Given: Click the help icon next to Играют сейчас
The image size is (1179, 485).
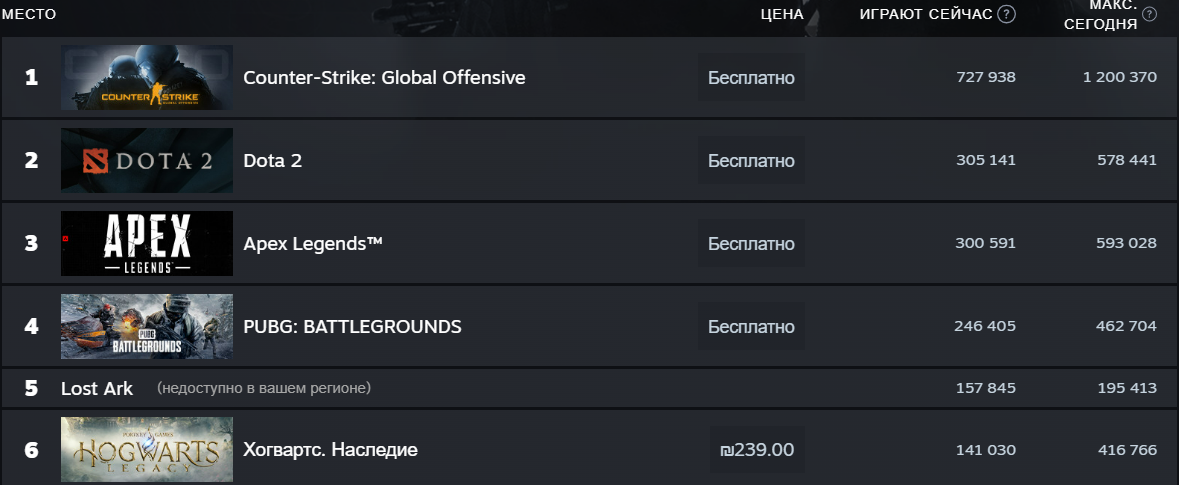Looking at the screenshot, I should [1007, 14].
